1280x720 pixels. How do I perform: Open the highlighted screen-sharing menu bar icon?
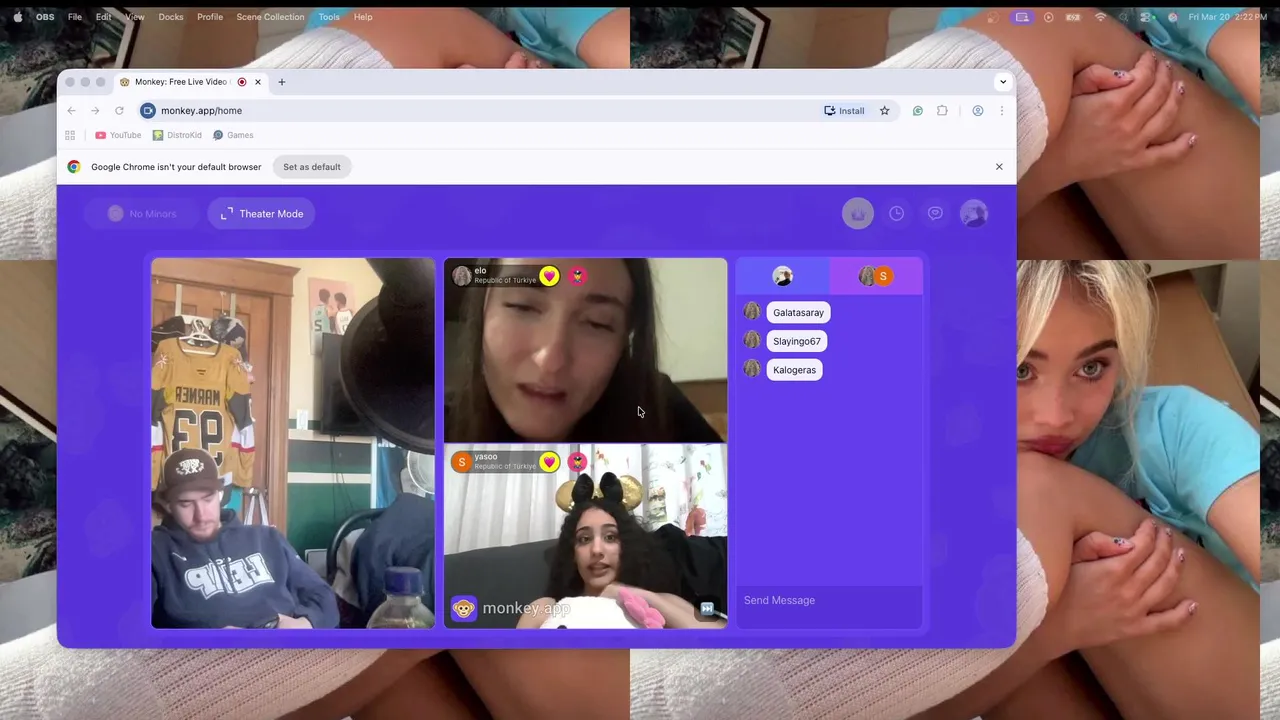tap(1021, 17)
